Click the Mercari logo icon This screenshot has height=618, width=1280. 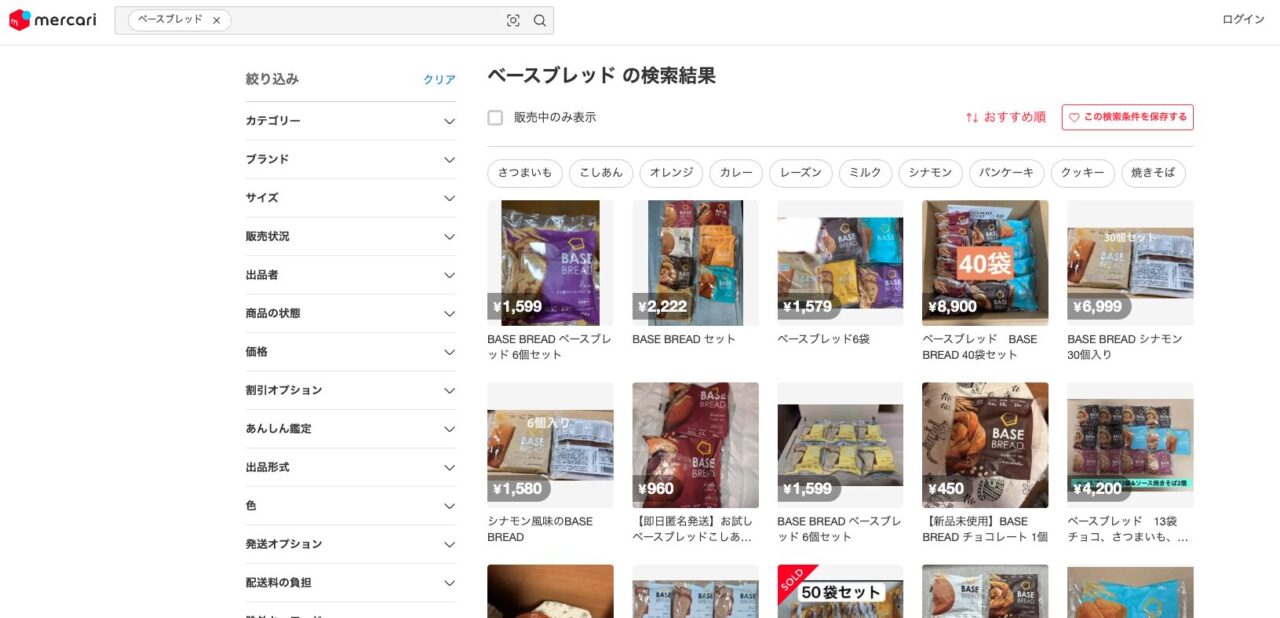pos(20,20)
